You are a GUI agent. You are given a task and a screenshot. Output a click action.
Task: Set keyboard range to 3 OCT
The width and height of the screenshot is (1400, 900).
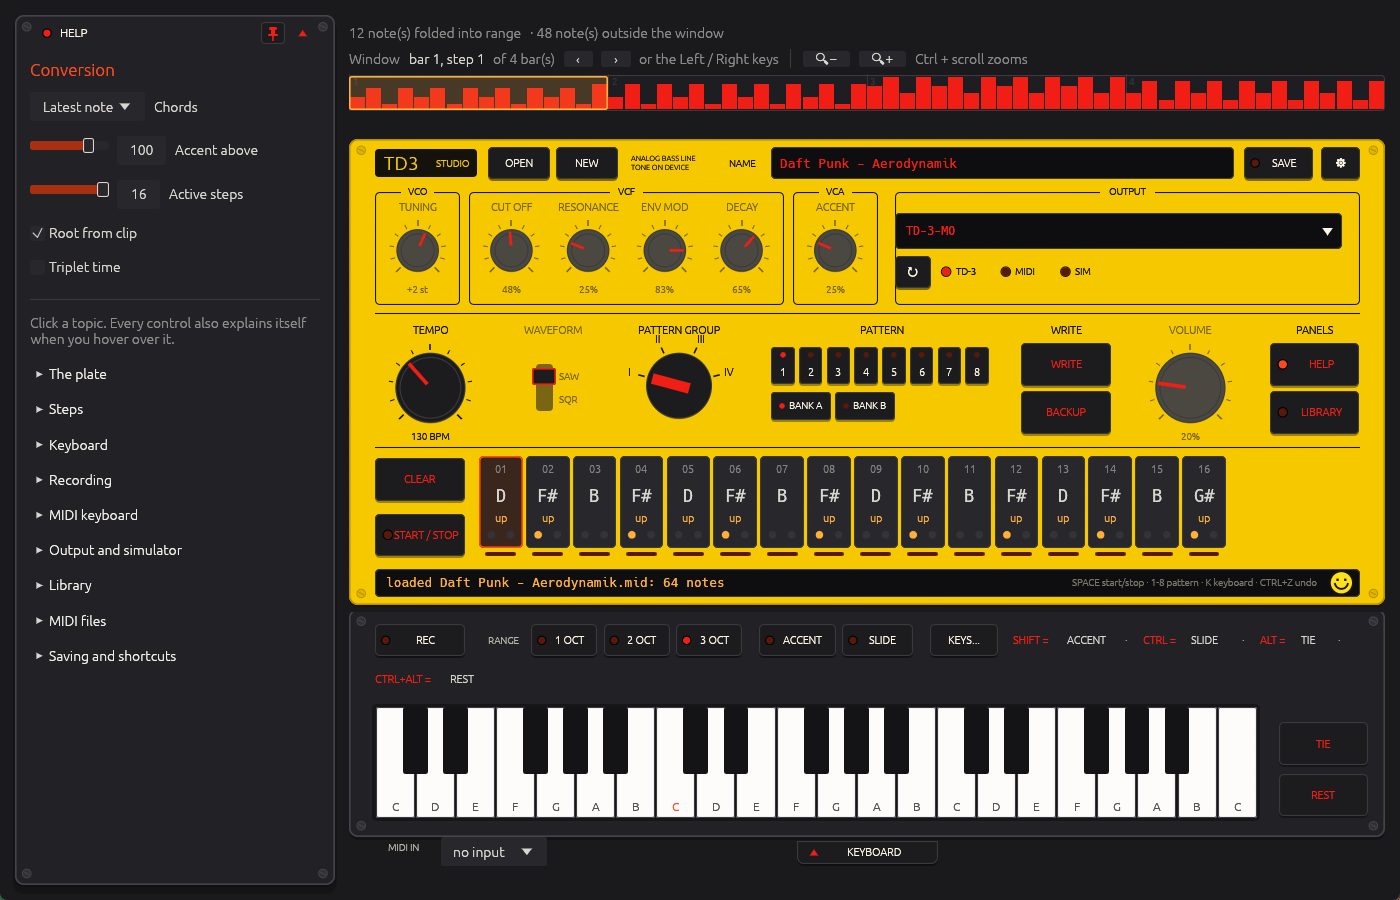[709, 640]
